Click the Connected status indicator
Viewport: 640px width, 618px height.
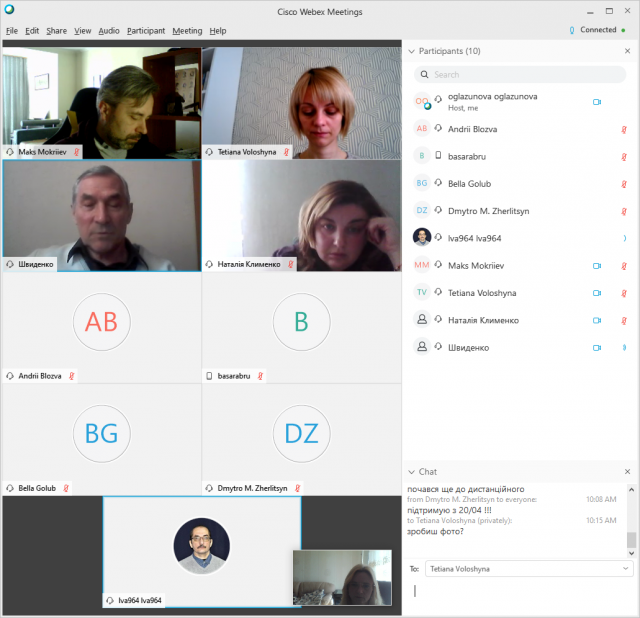pos(597,30)
